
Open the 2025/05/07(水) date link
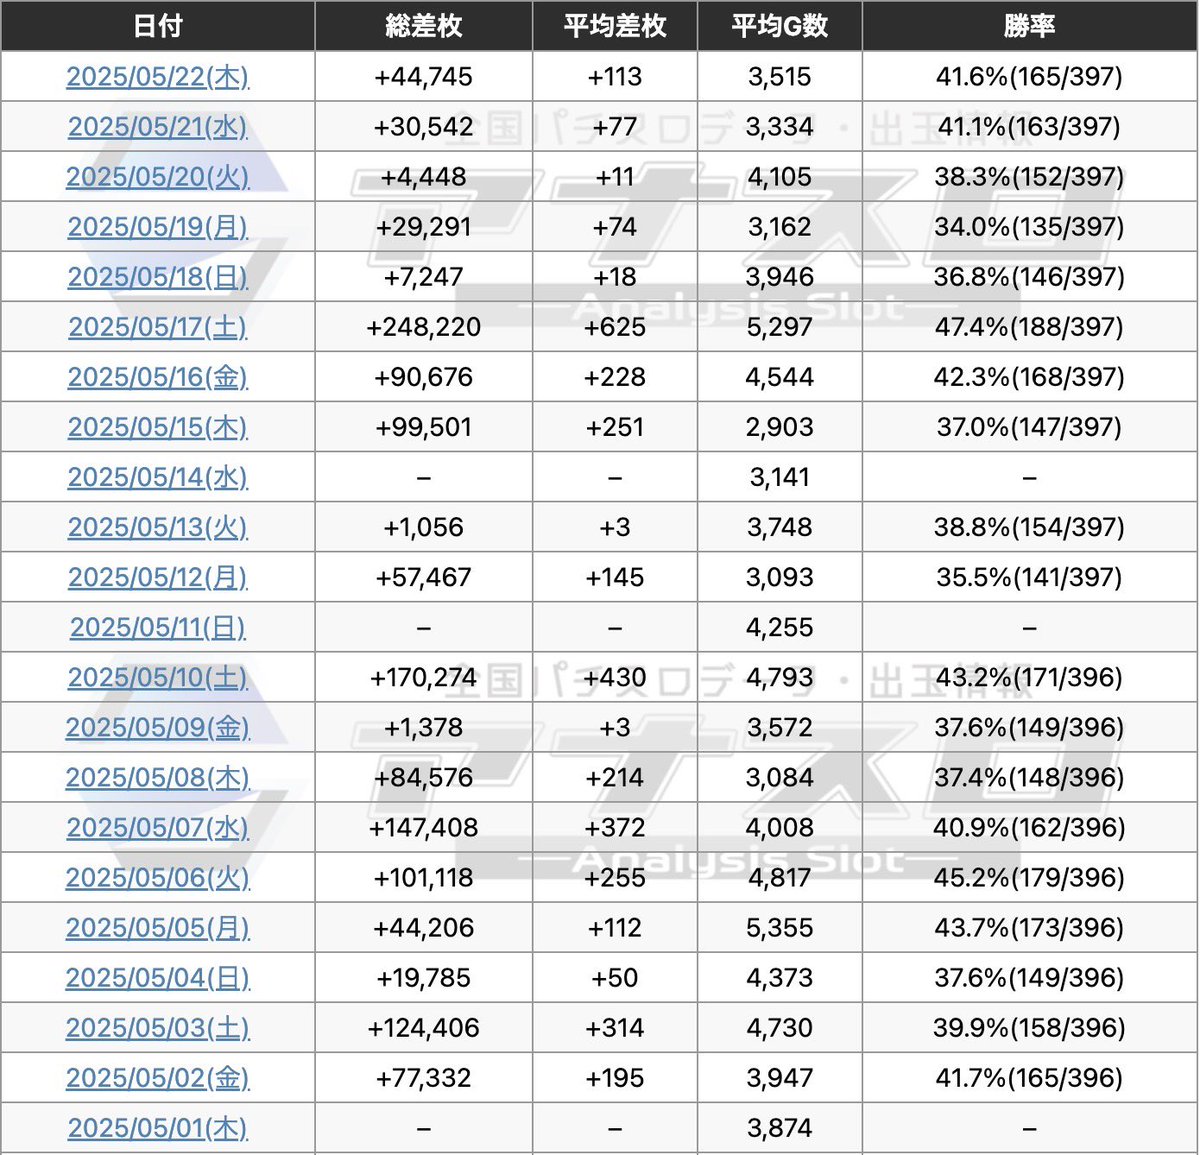(x=158, y=827)
